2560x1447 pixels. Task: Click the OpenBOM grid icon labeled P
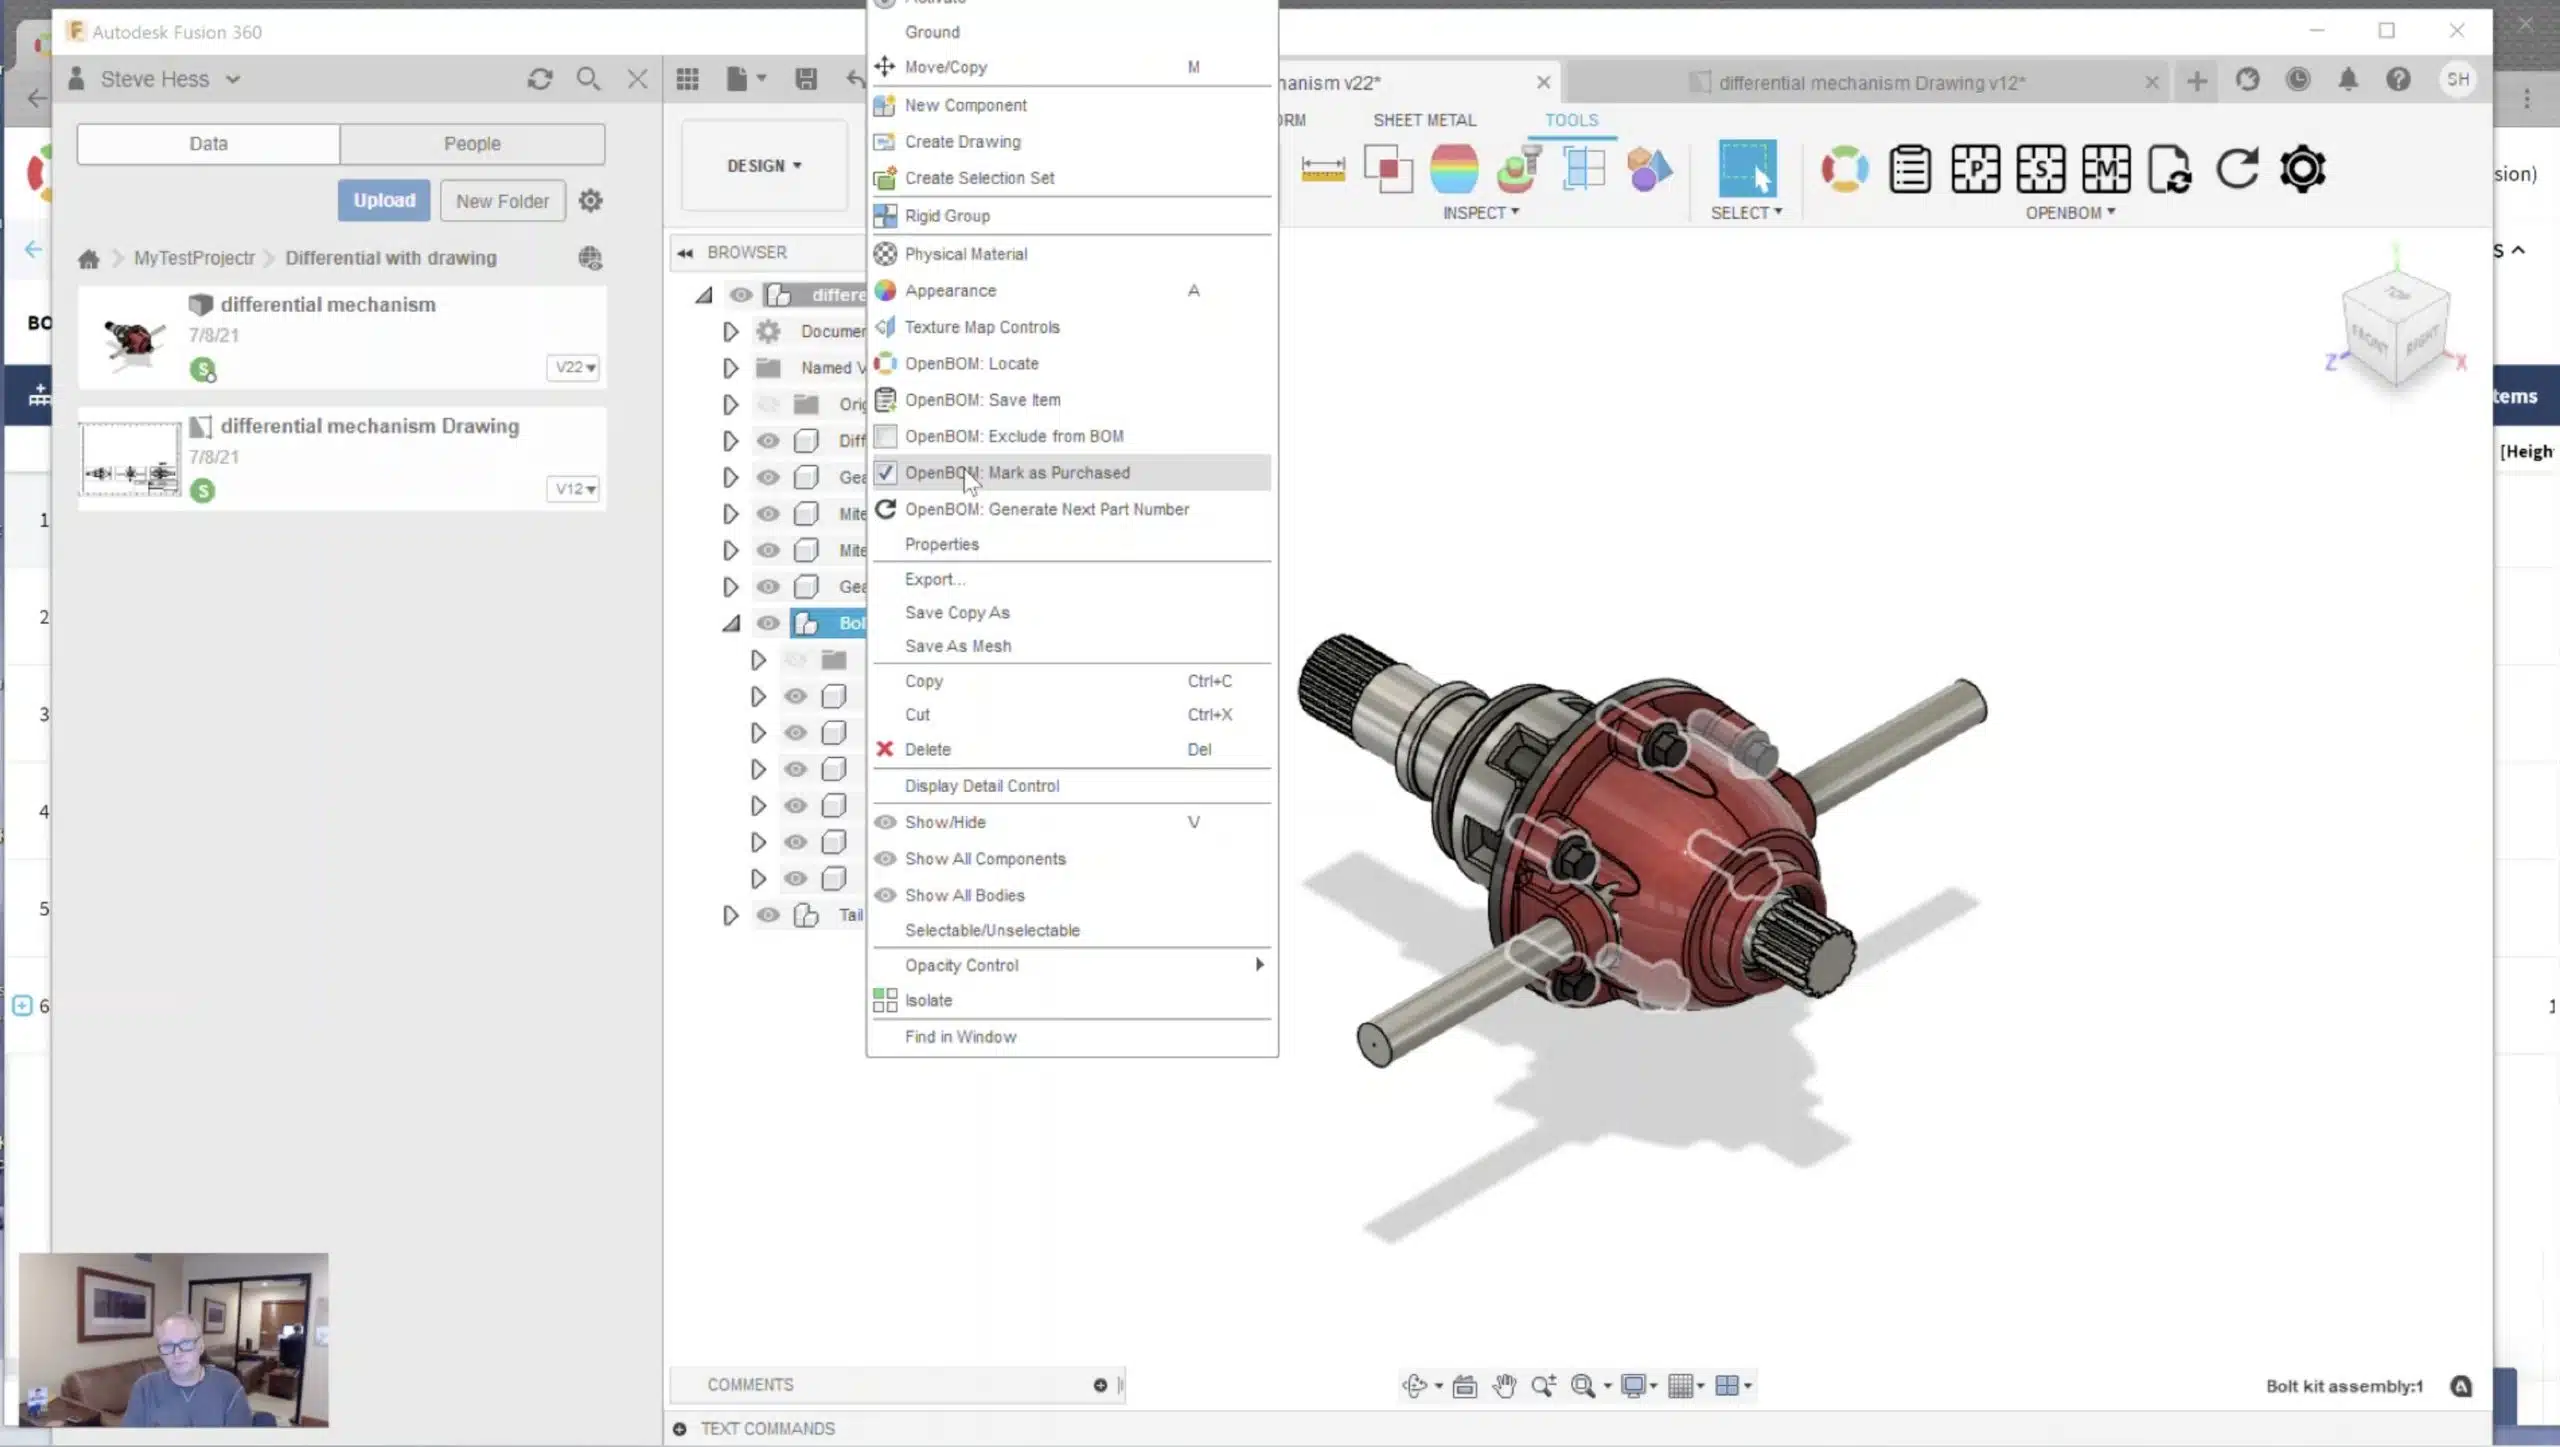click(1975, 169)
